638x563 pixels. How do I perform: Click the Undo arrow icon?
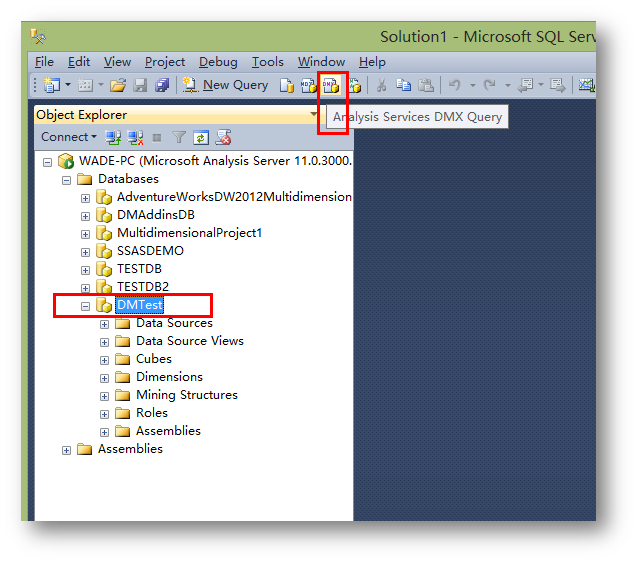[x=455, y=85]
